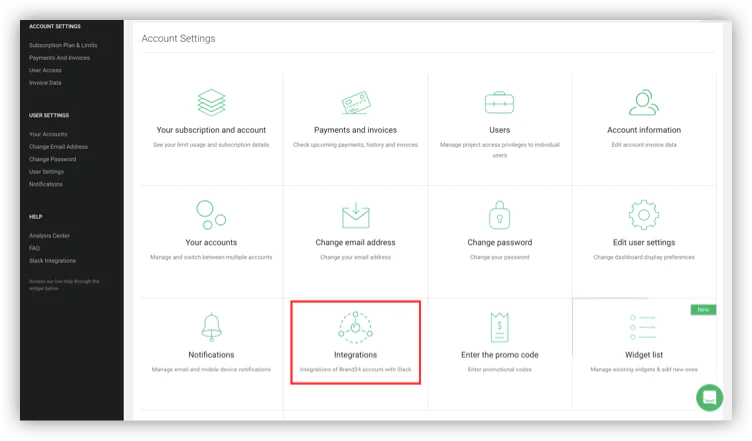The image size is (752, 441).
Task: Open Analysis Center help link
Action: 49,236
